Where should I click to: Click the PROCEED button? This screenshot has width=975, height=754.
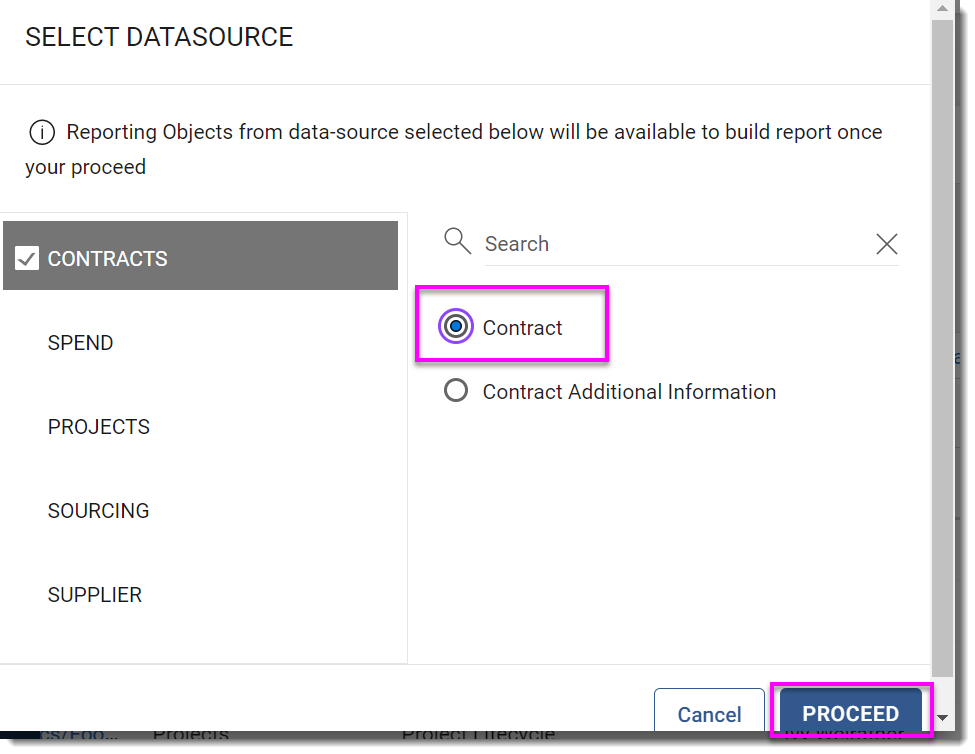point(850,712)
